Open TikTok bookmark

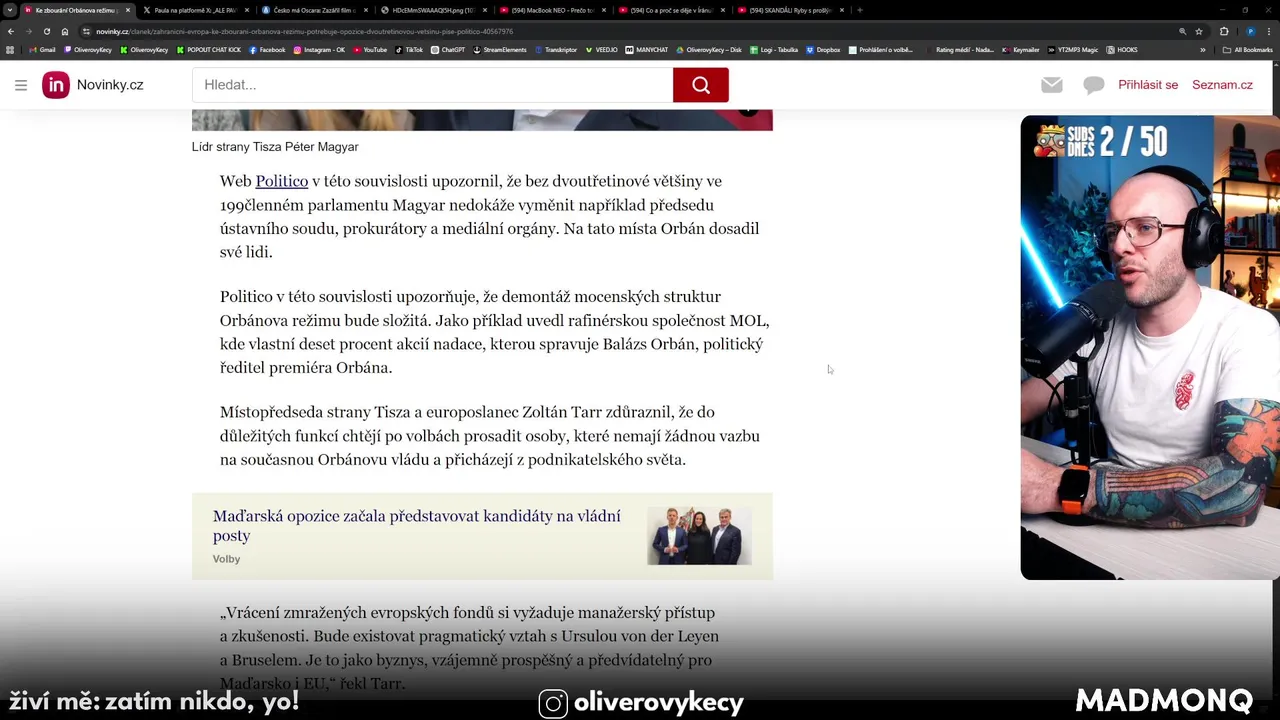(409, 49)
